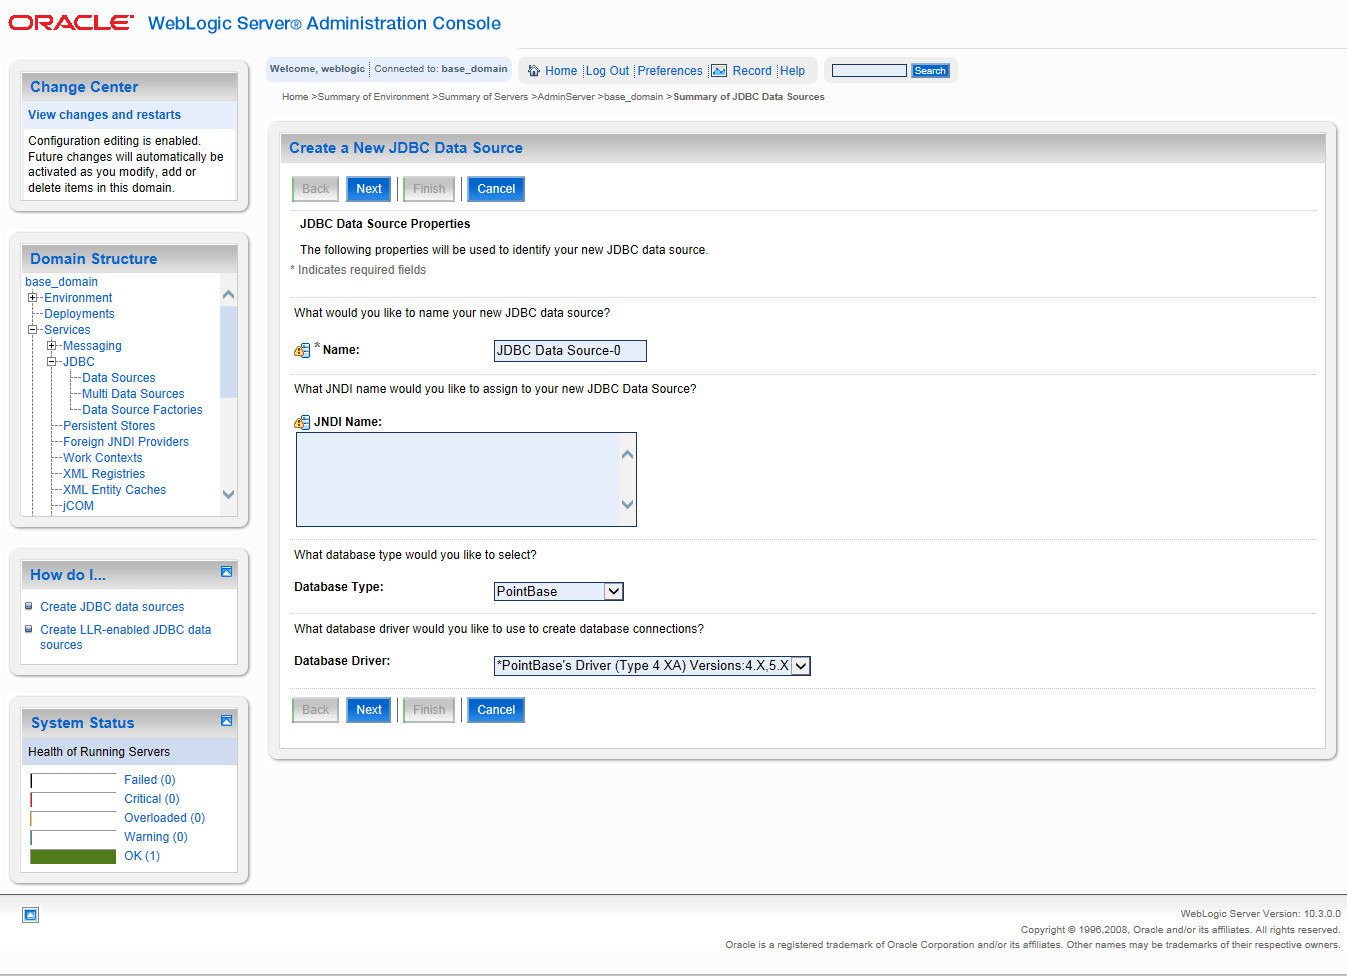The image size is (1347, 976).
Task: Open Persistent Stores tree item
Action: [x=109, y=426]
